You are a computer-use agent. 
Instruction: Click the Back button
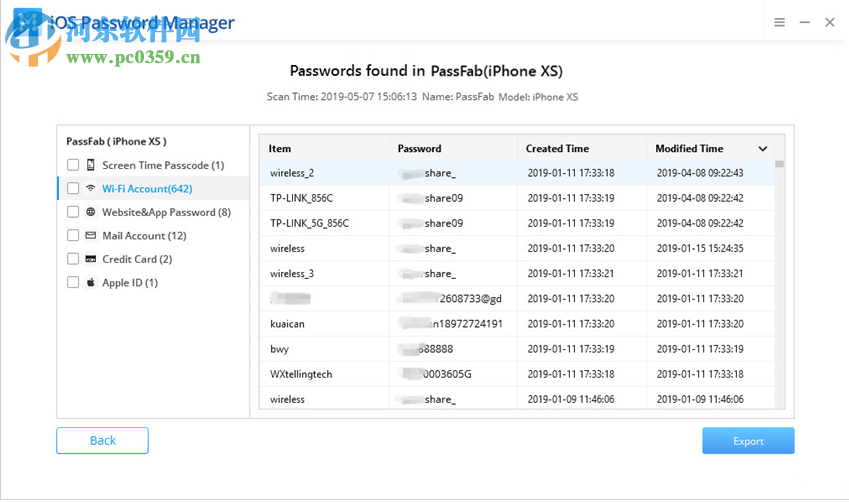coord(102,440)
